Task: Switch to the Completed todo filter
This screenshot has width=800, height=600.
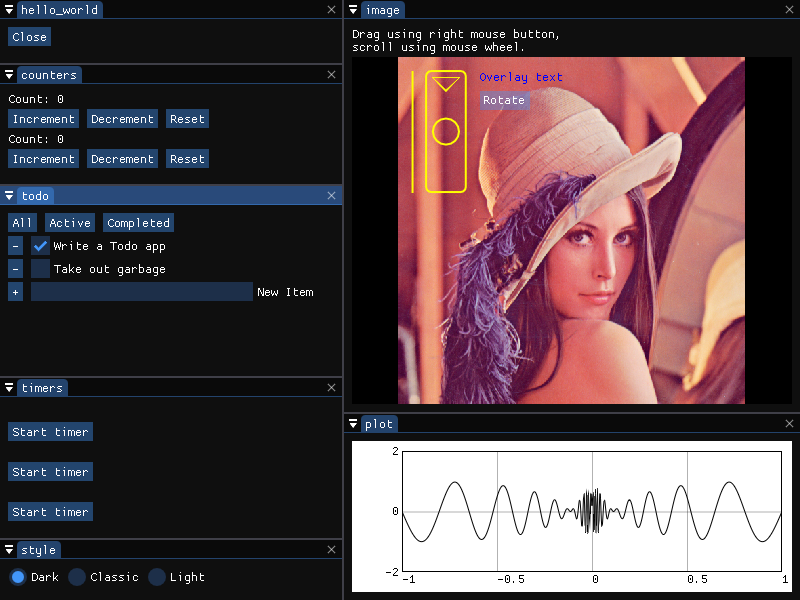Action: click(x=138, y=222)
